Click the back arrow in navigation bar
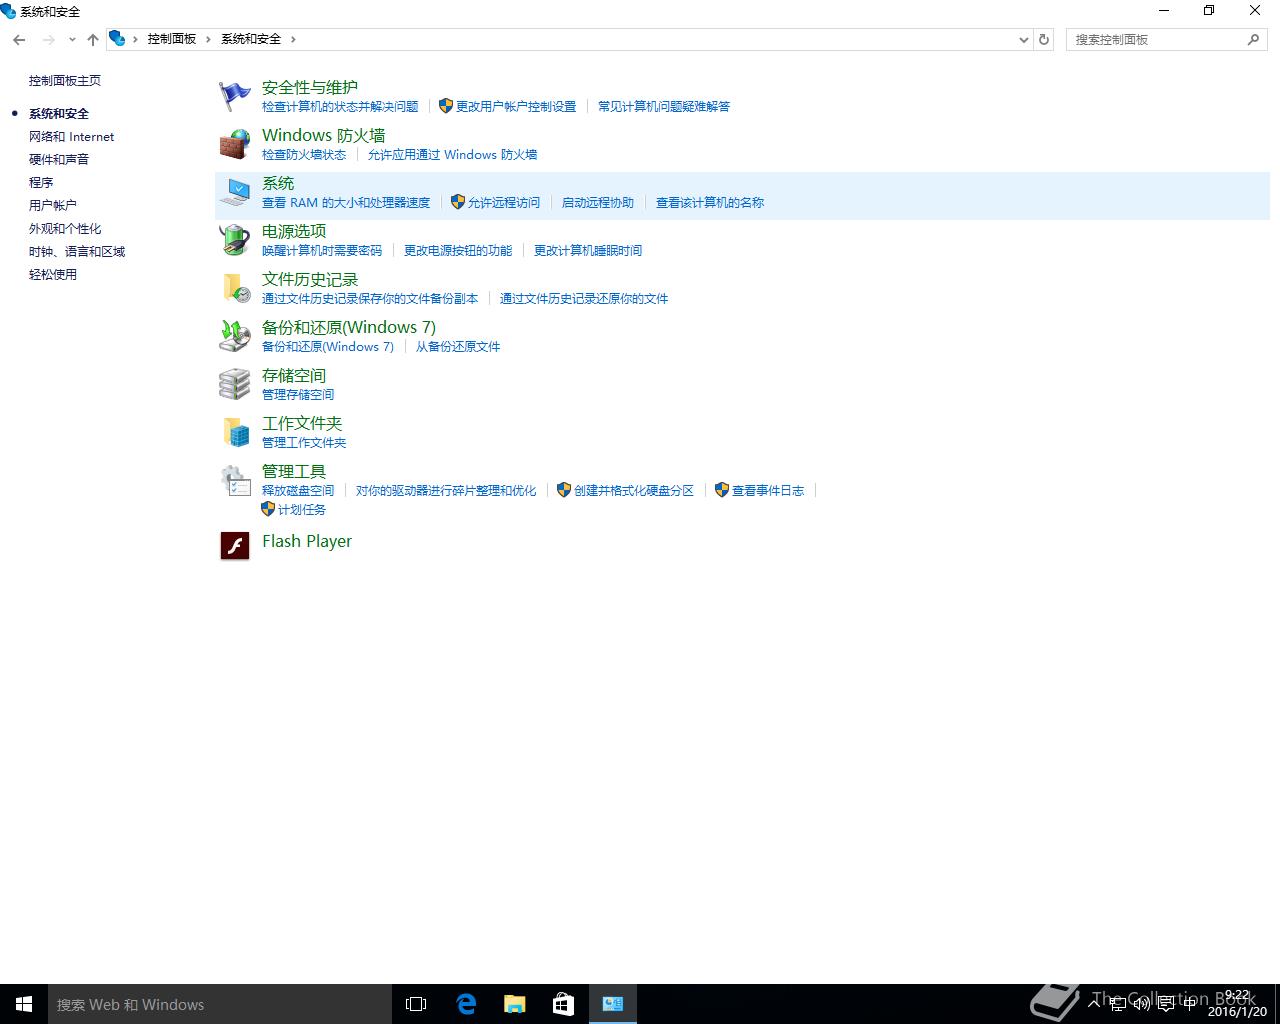1280x1024 pixels. (x=19, y=39)
